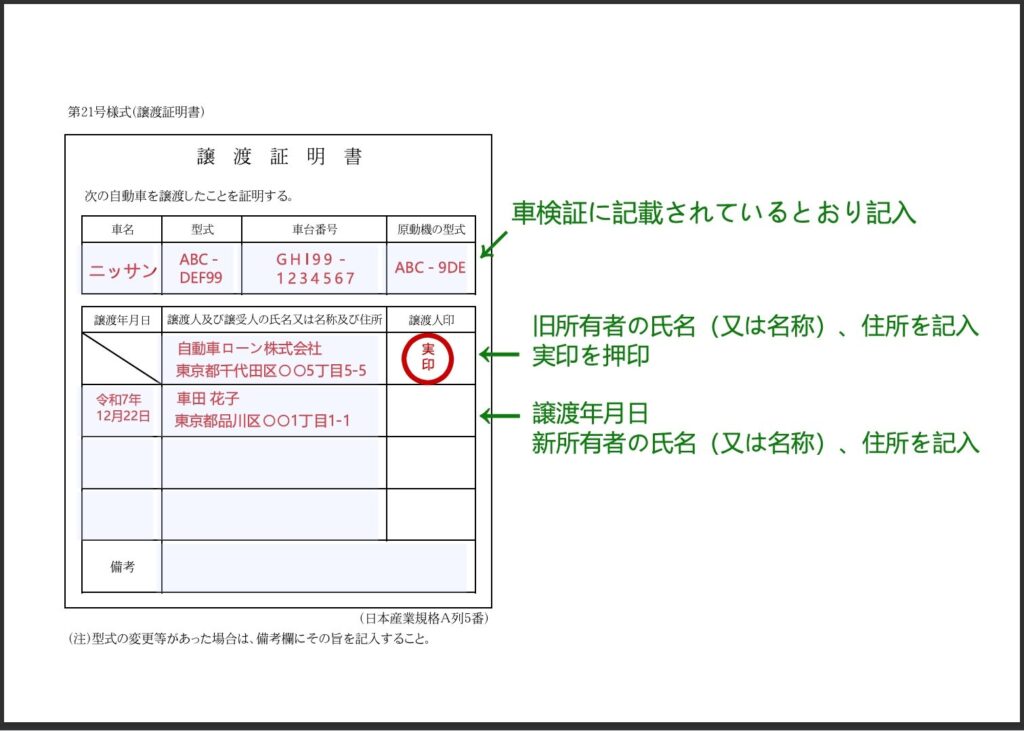Click the 車台番号 column header
This screenshot has width=1024, height=731.
[314, 229]
